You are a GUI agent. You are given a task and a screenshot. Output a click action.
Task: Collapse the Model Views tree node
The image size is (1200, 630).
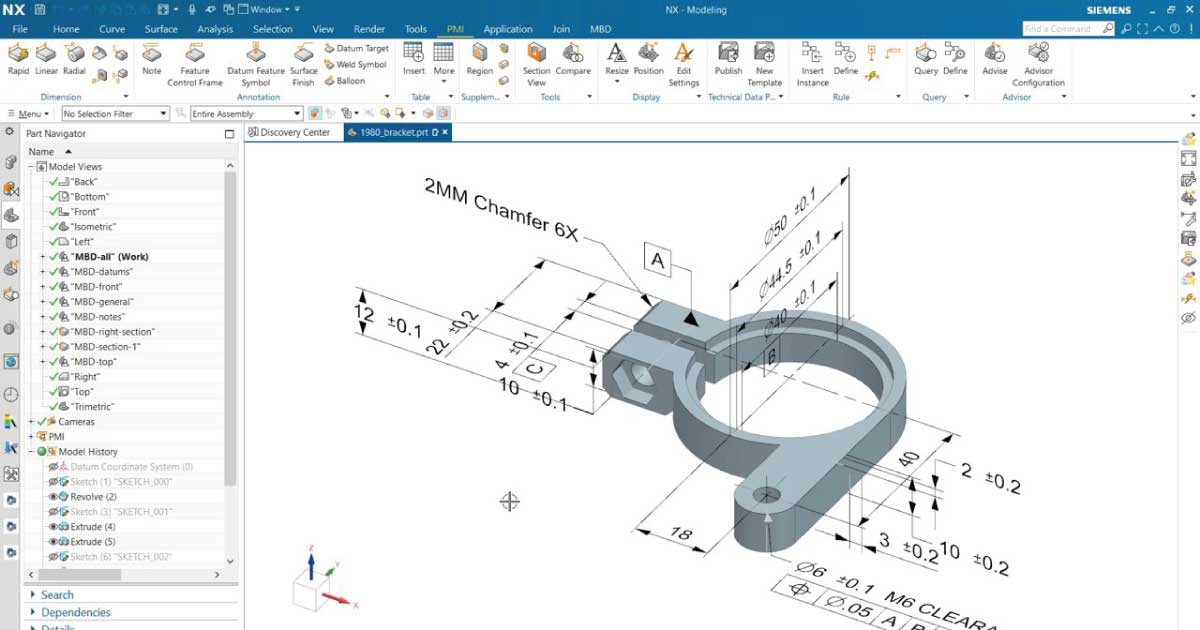[31, 167]
